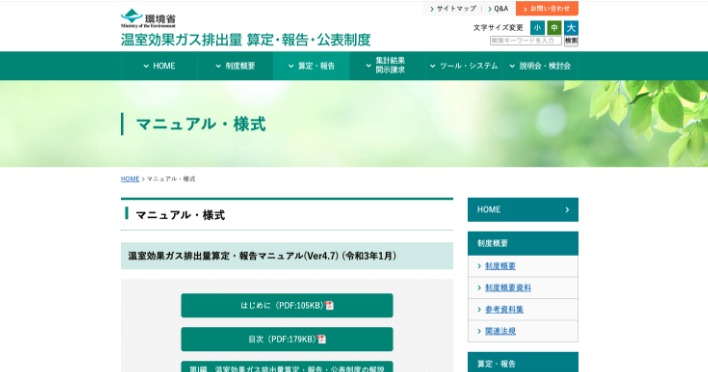Viewport: 708px width, 372px height.
Task: Expand the 制度概要 navigation menu
Action: pyautogui.click(x=235, y=66)
